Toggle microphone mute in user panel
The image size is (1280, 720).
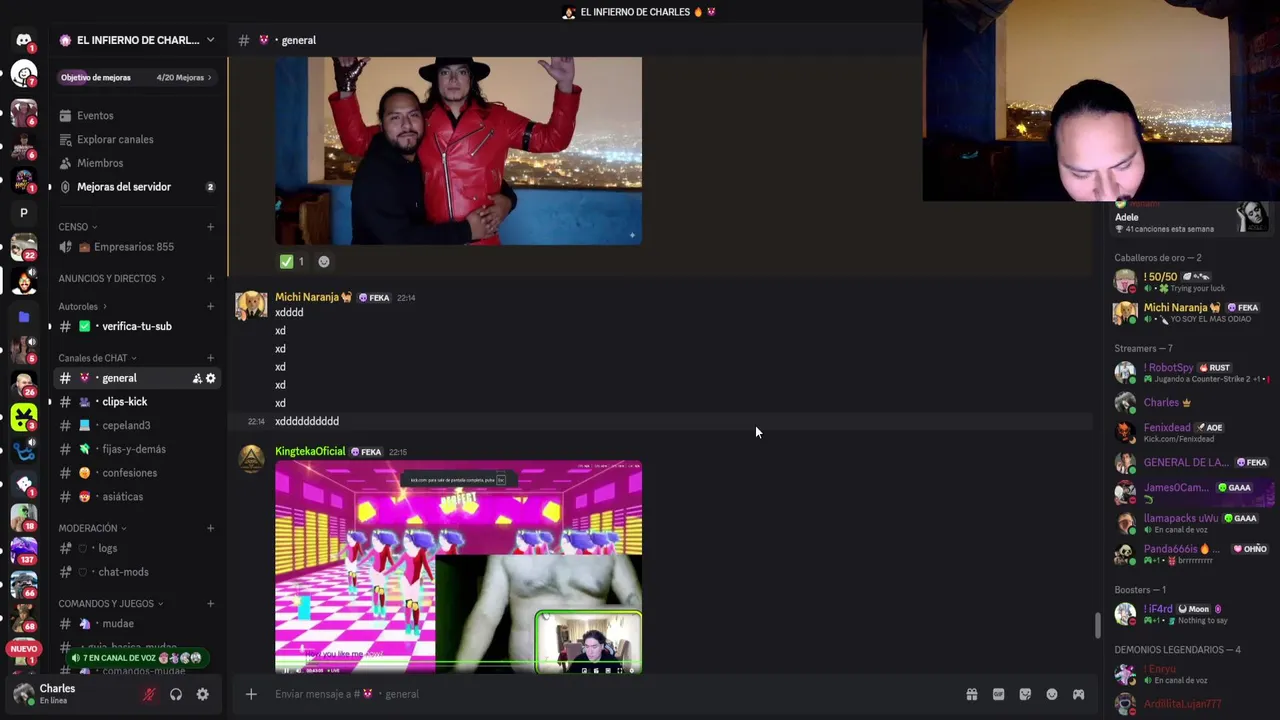coord(149,694)
